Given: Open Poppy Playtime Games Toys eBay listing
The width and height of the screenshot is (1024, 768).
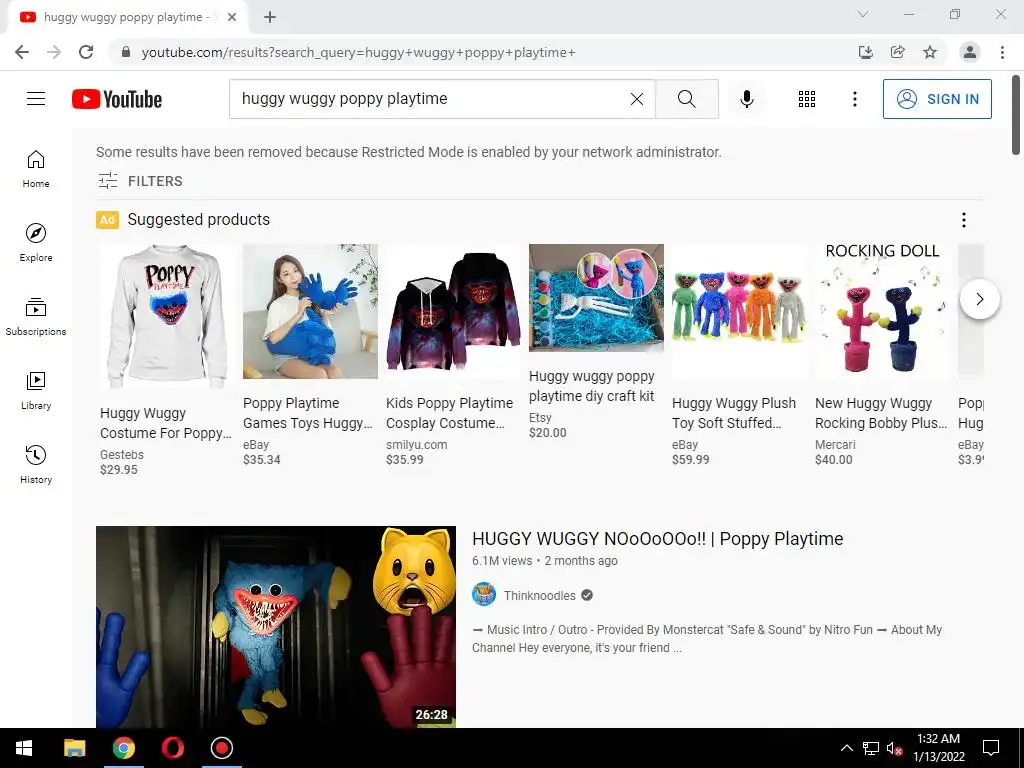Looking at the screenshot, I should coord(308,413).
